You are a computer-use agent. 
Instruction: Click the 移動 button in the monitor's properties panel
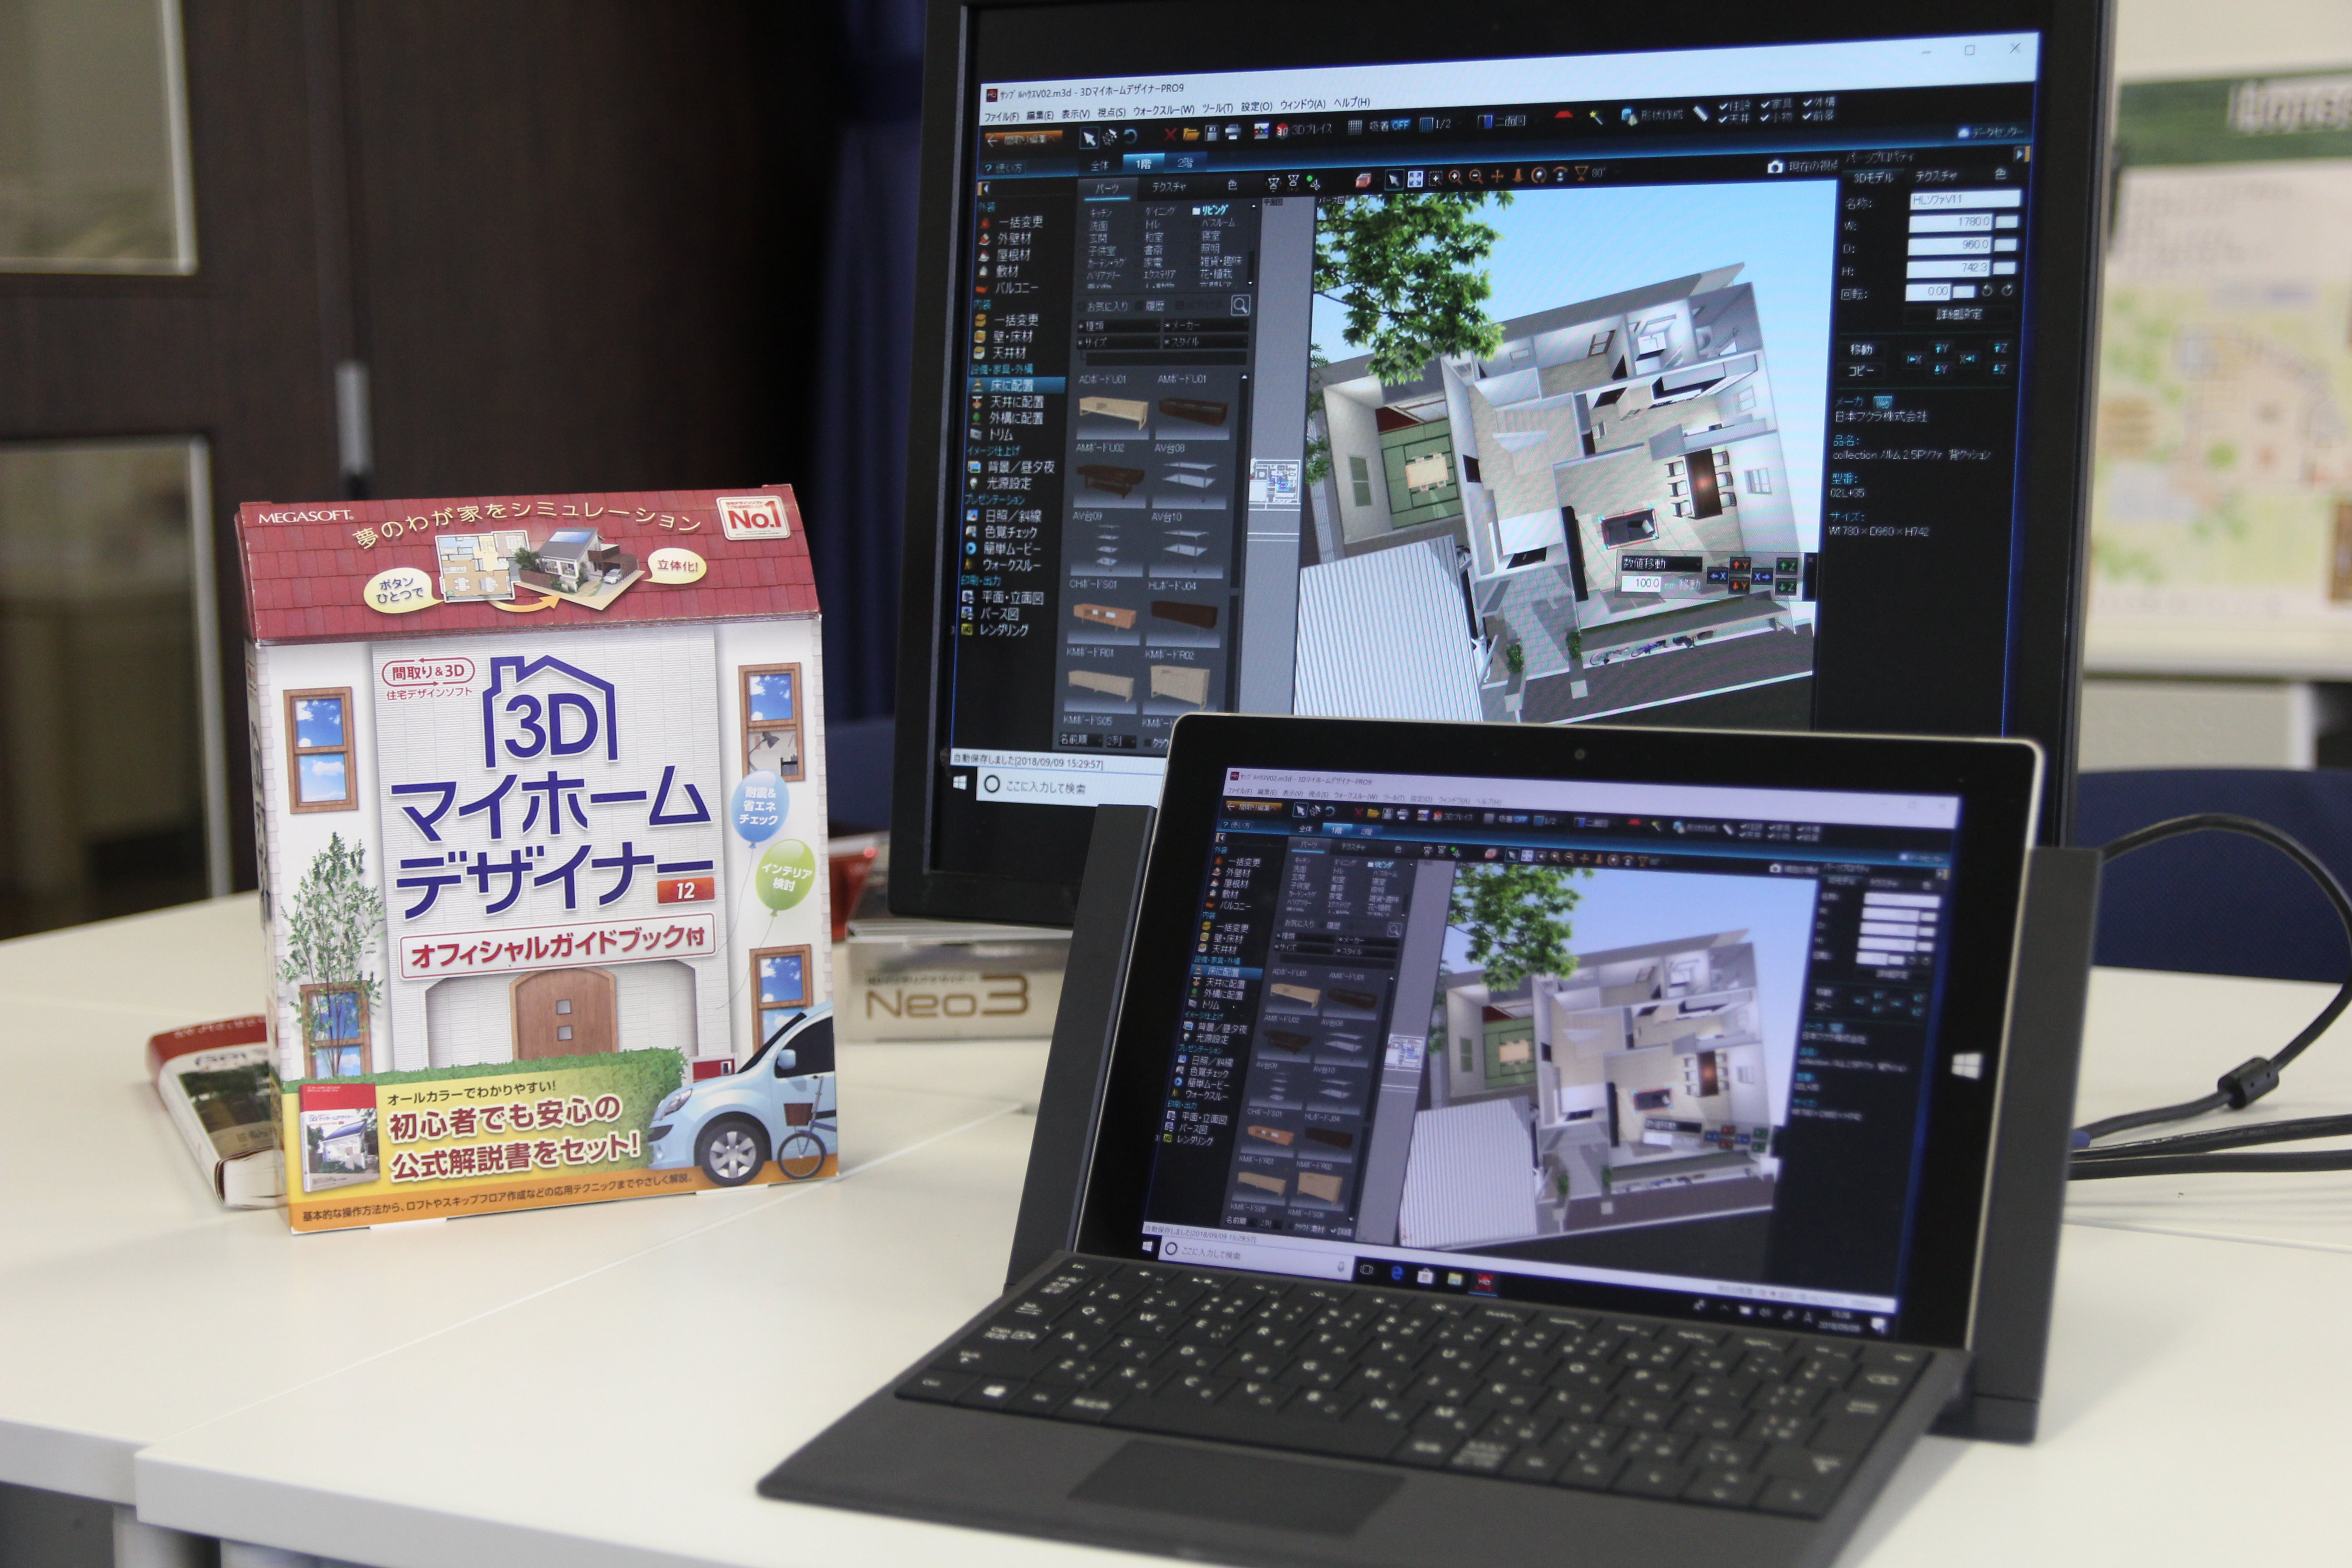(x=1861, y=350)
